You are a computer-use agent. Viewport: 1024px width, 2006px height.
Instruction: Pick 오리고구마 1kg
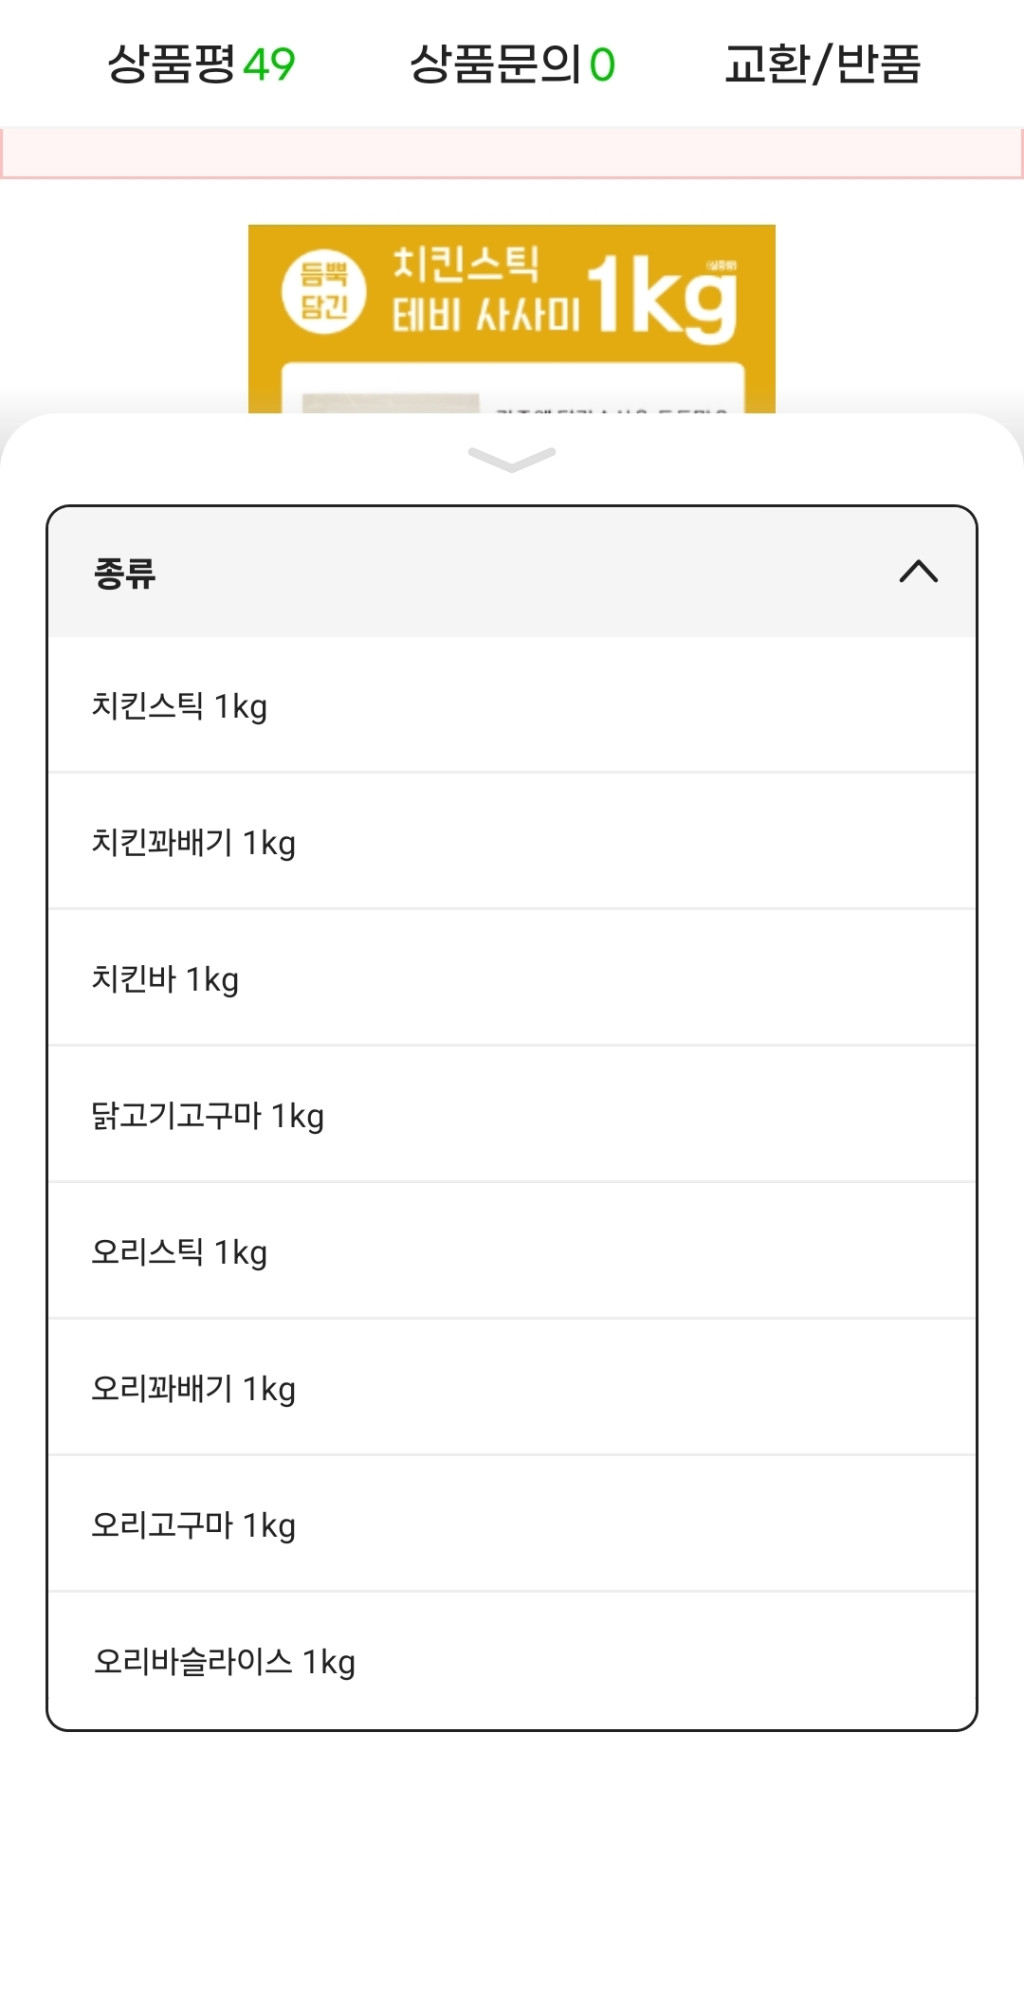(194, 1525)
